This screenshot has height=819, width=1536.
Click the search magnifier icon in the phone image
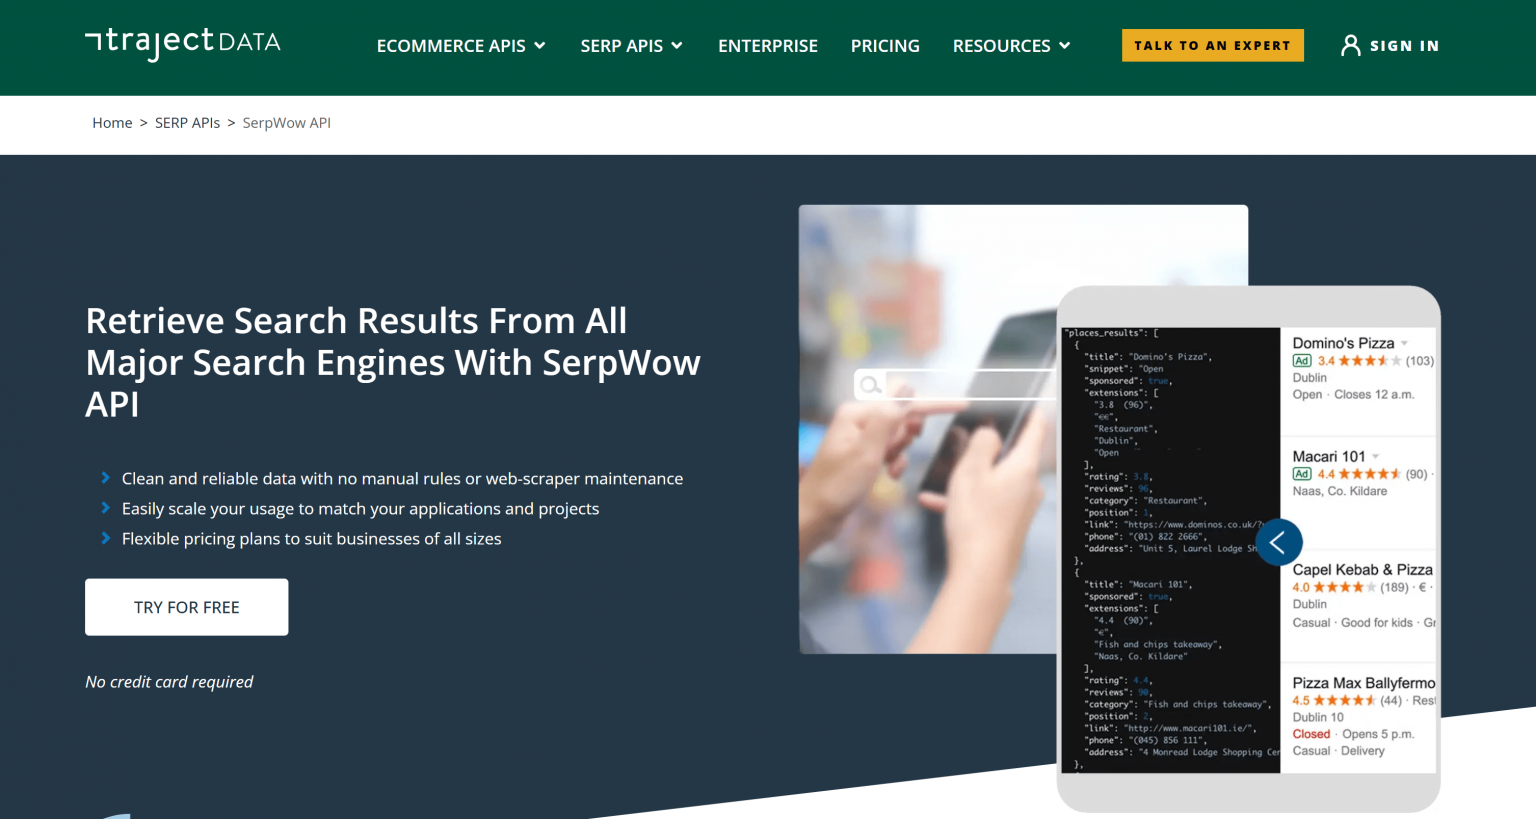pos(871,385)
